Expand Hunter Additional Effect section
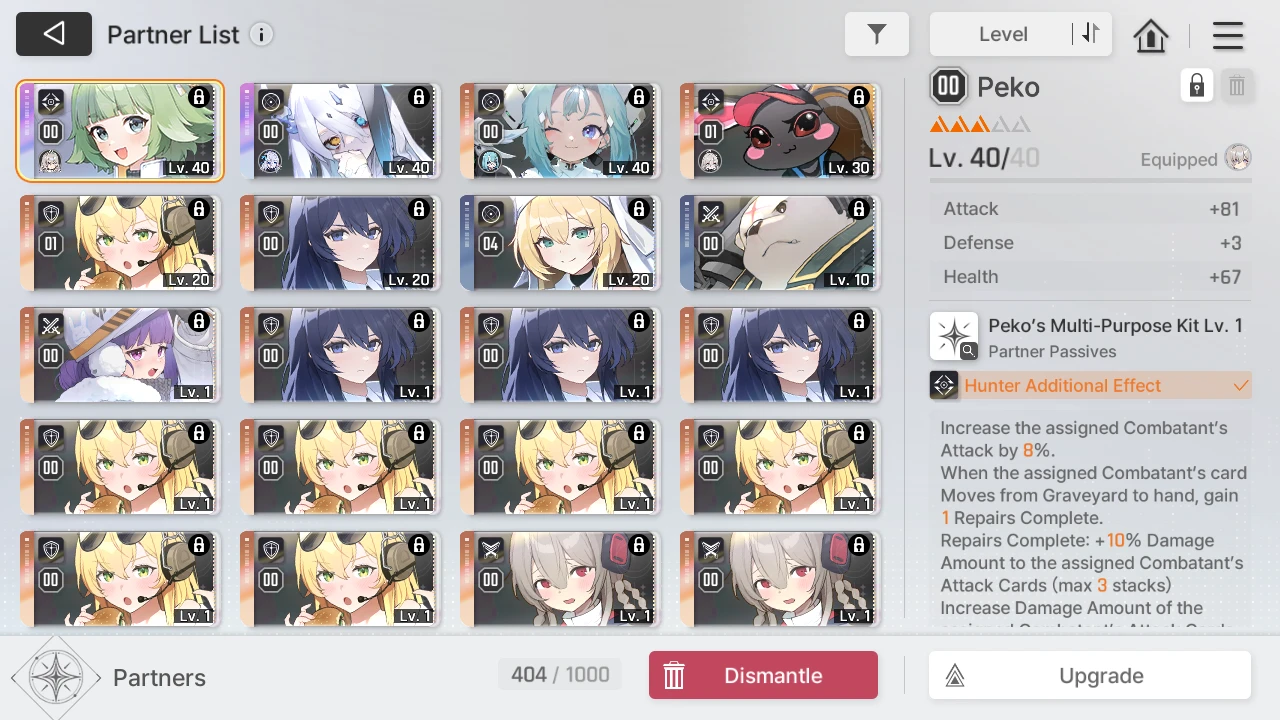Image resolution: width=1280 pixels, height=720 pixels. (x=1090, y=385)
